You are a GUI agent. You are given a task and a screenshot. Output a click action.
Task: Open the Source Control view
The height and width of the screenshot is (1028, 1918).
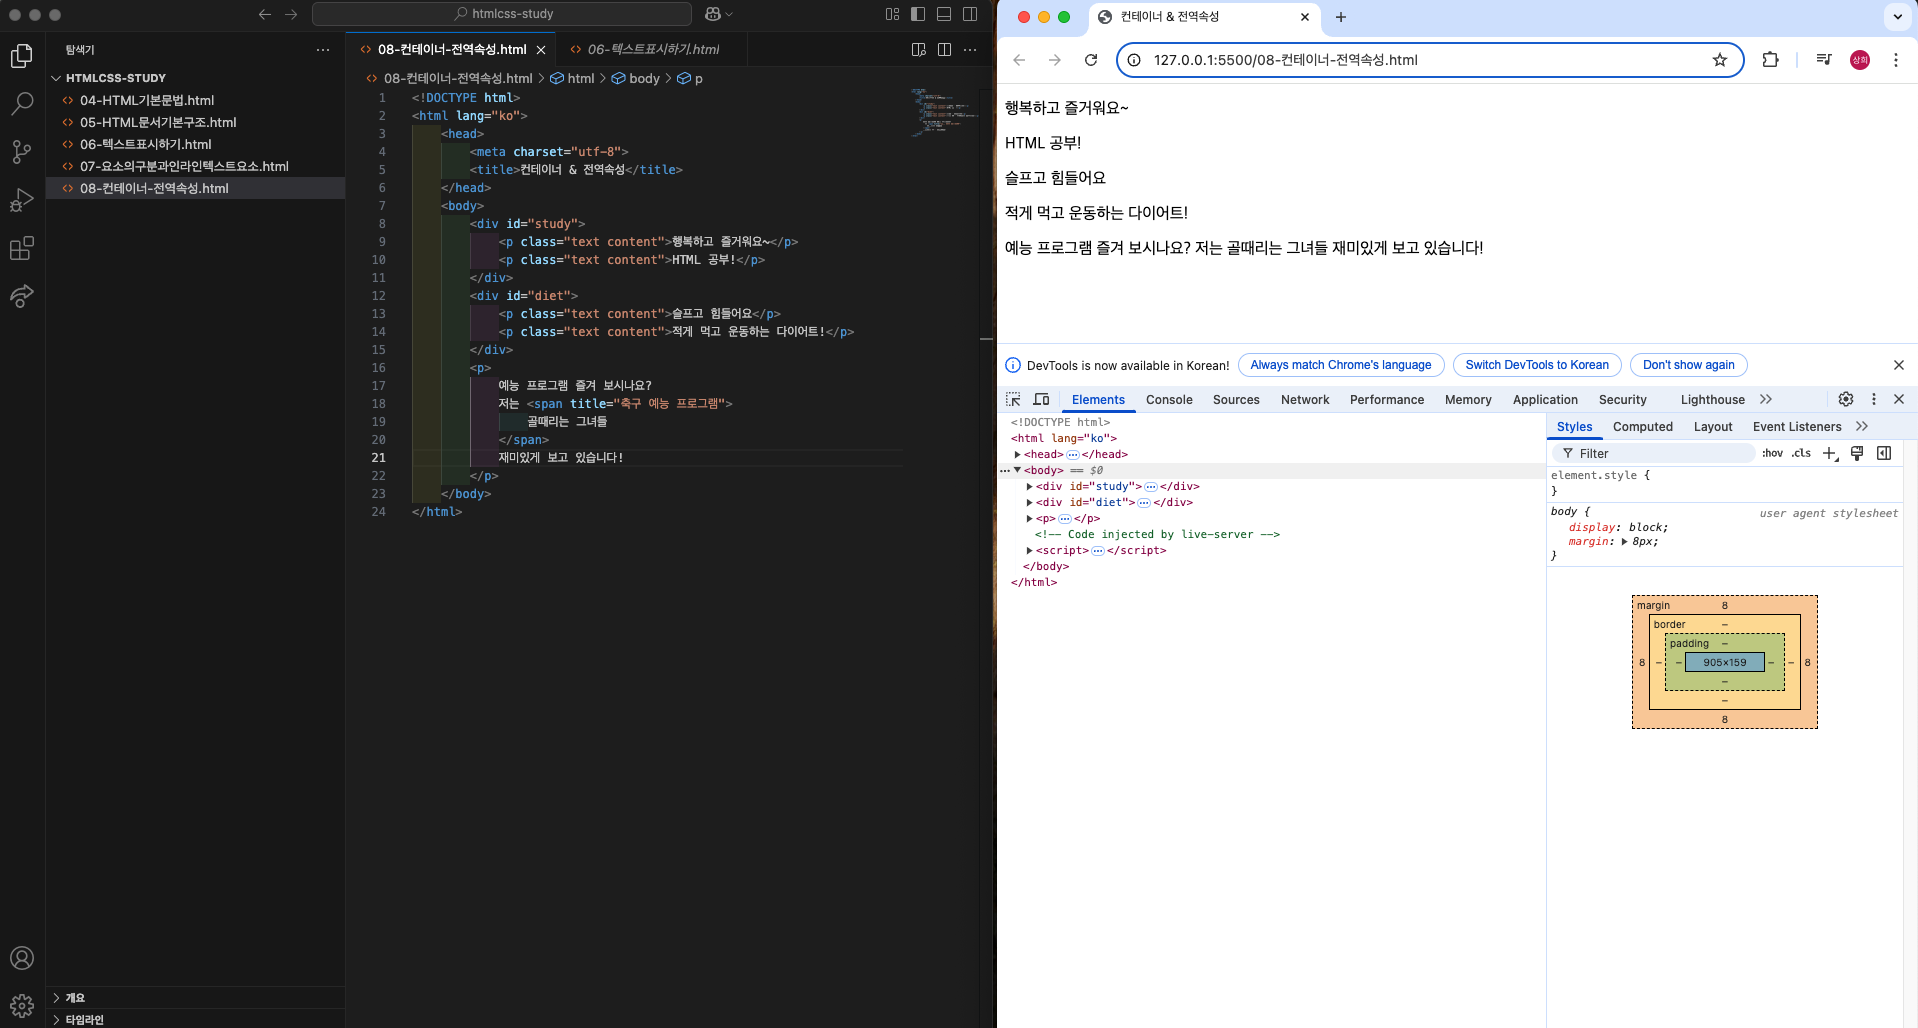coord(22,151)
